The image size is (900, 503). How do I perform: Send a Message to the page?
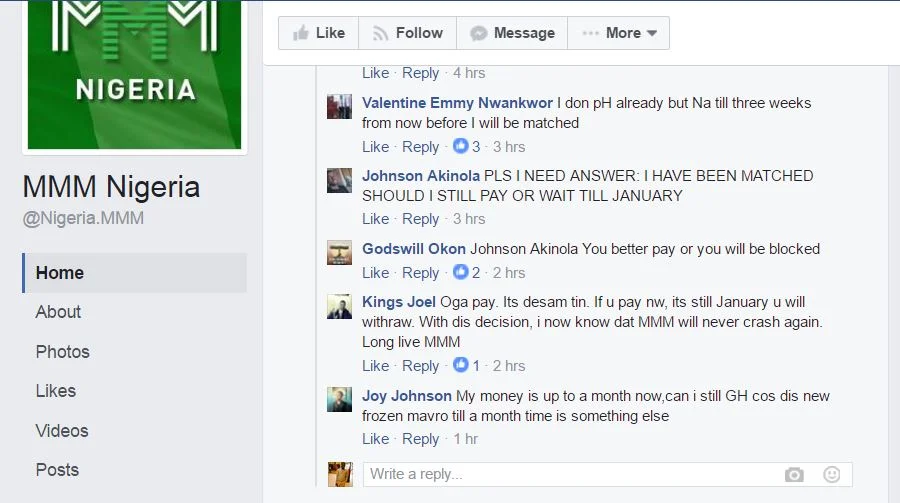click(x=512, y=33)
